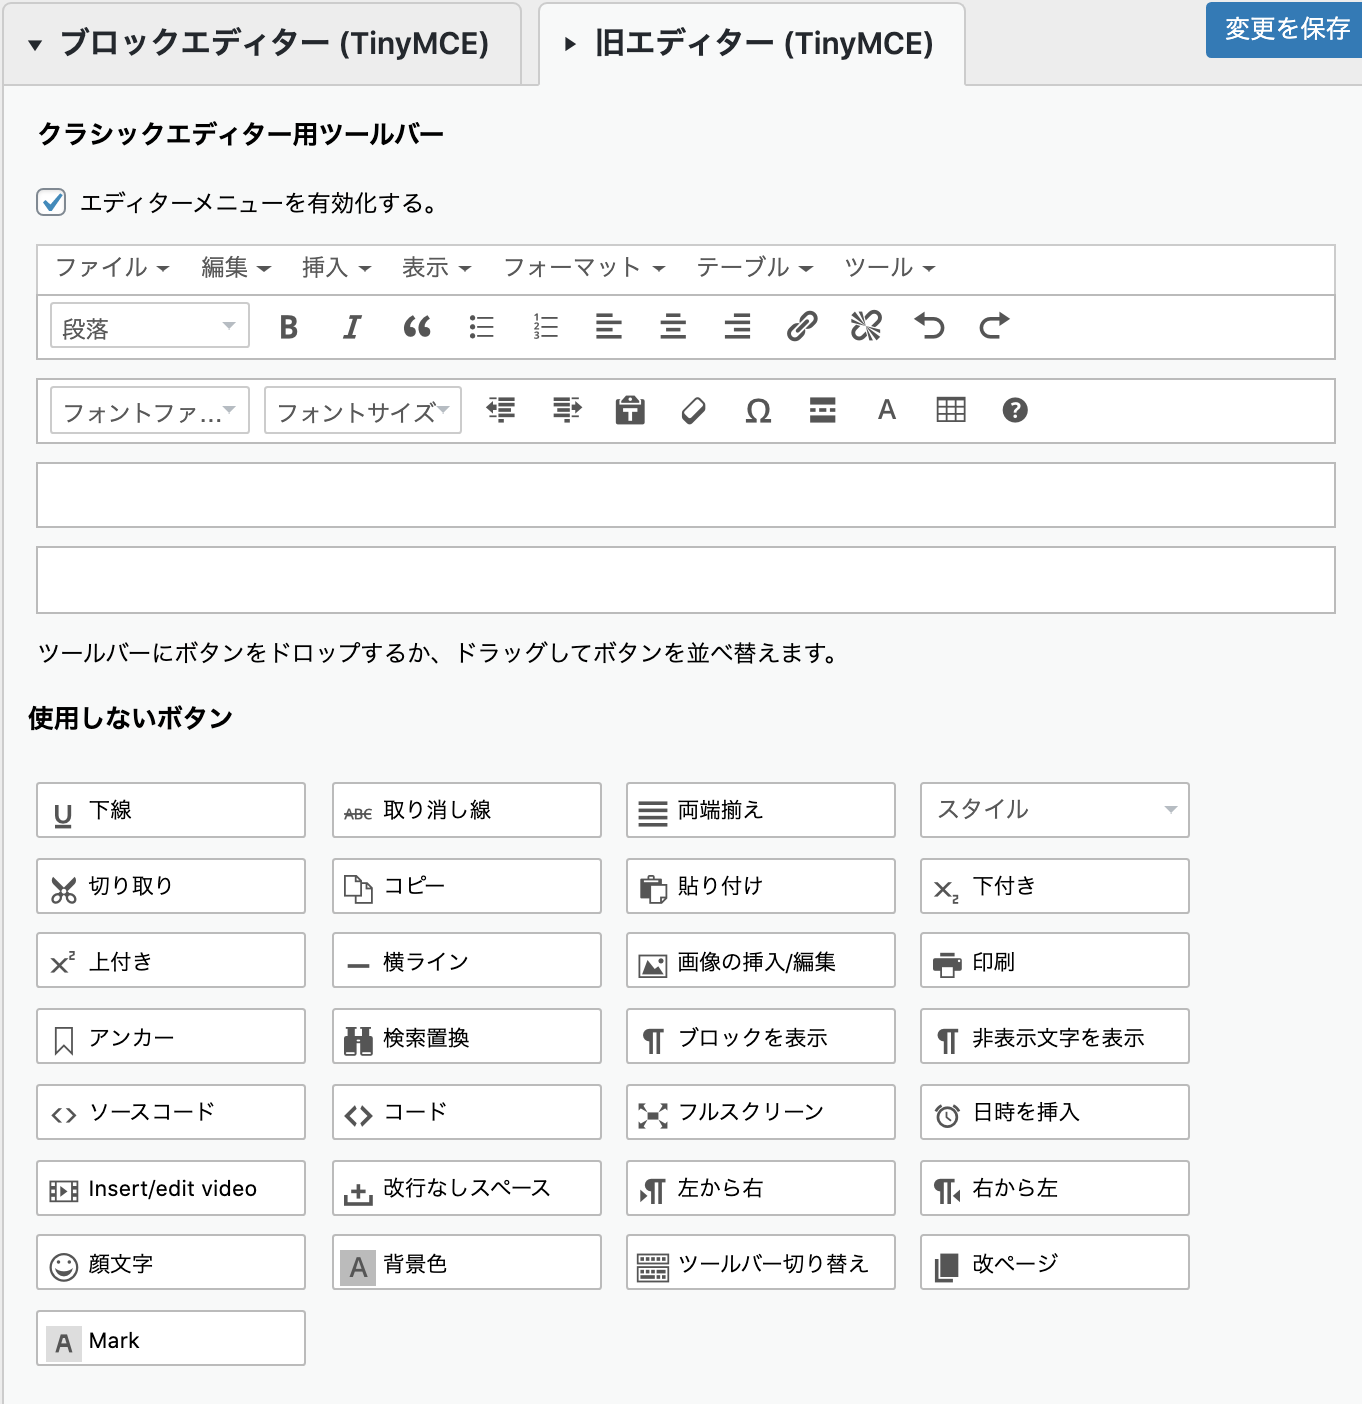The width and height of the screenshot is (1362, 1404).
Task: Select the Mark highlight button
Action: (171, 1338)
